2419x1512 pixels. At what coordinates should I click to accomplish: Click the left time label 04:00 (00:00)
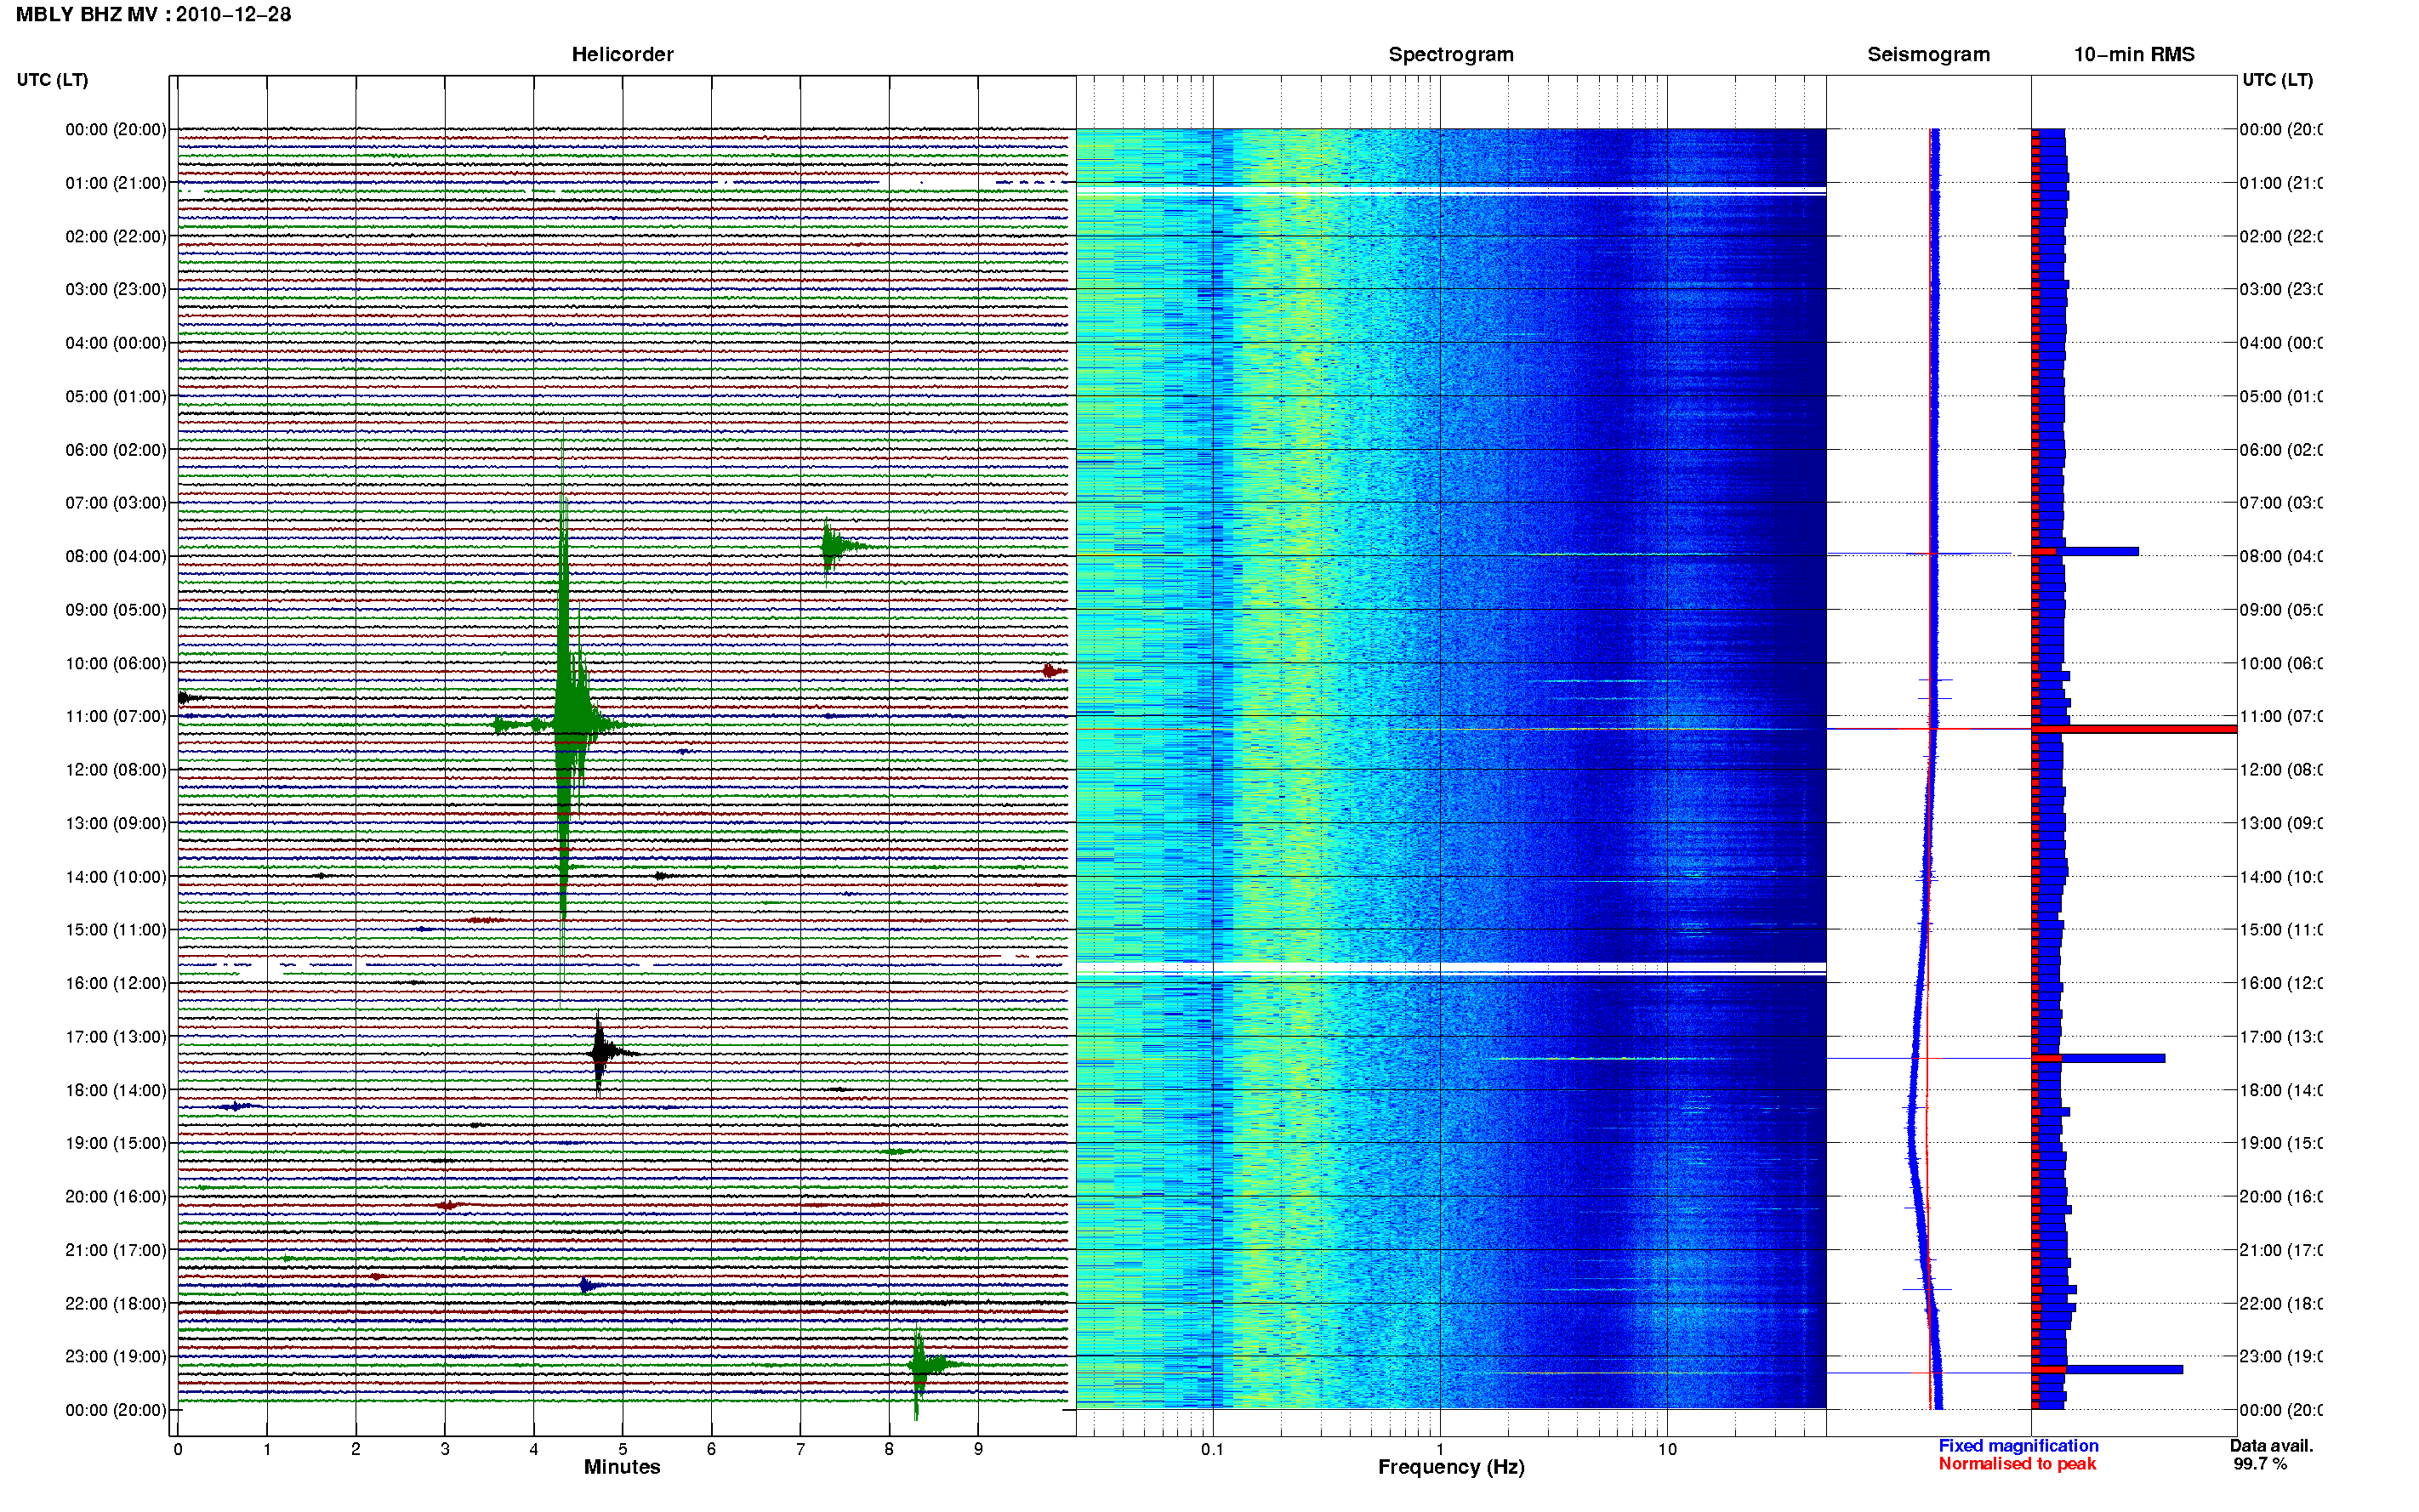pyautogui.click(x=116, y=343)
